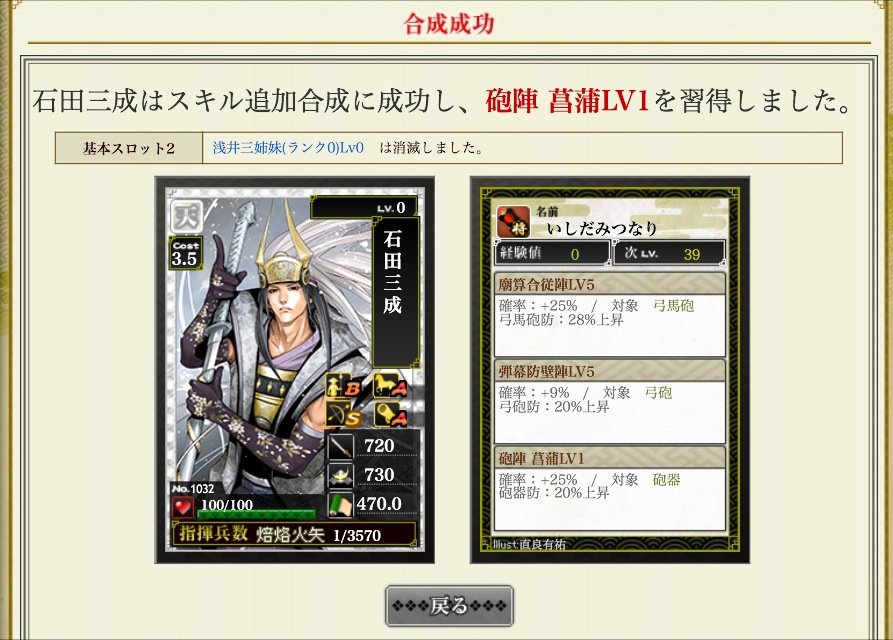The width and height of the screenshot is (893, 640).
Task: Click the helmet defense stat icon
Action: (341, 475)
